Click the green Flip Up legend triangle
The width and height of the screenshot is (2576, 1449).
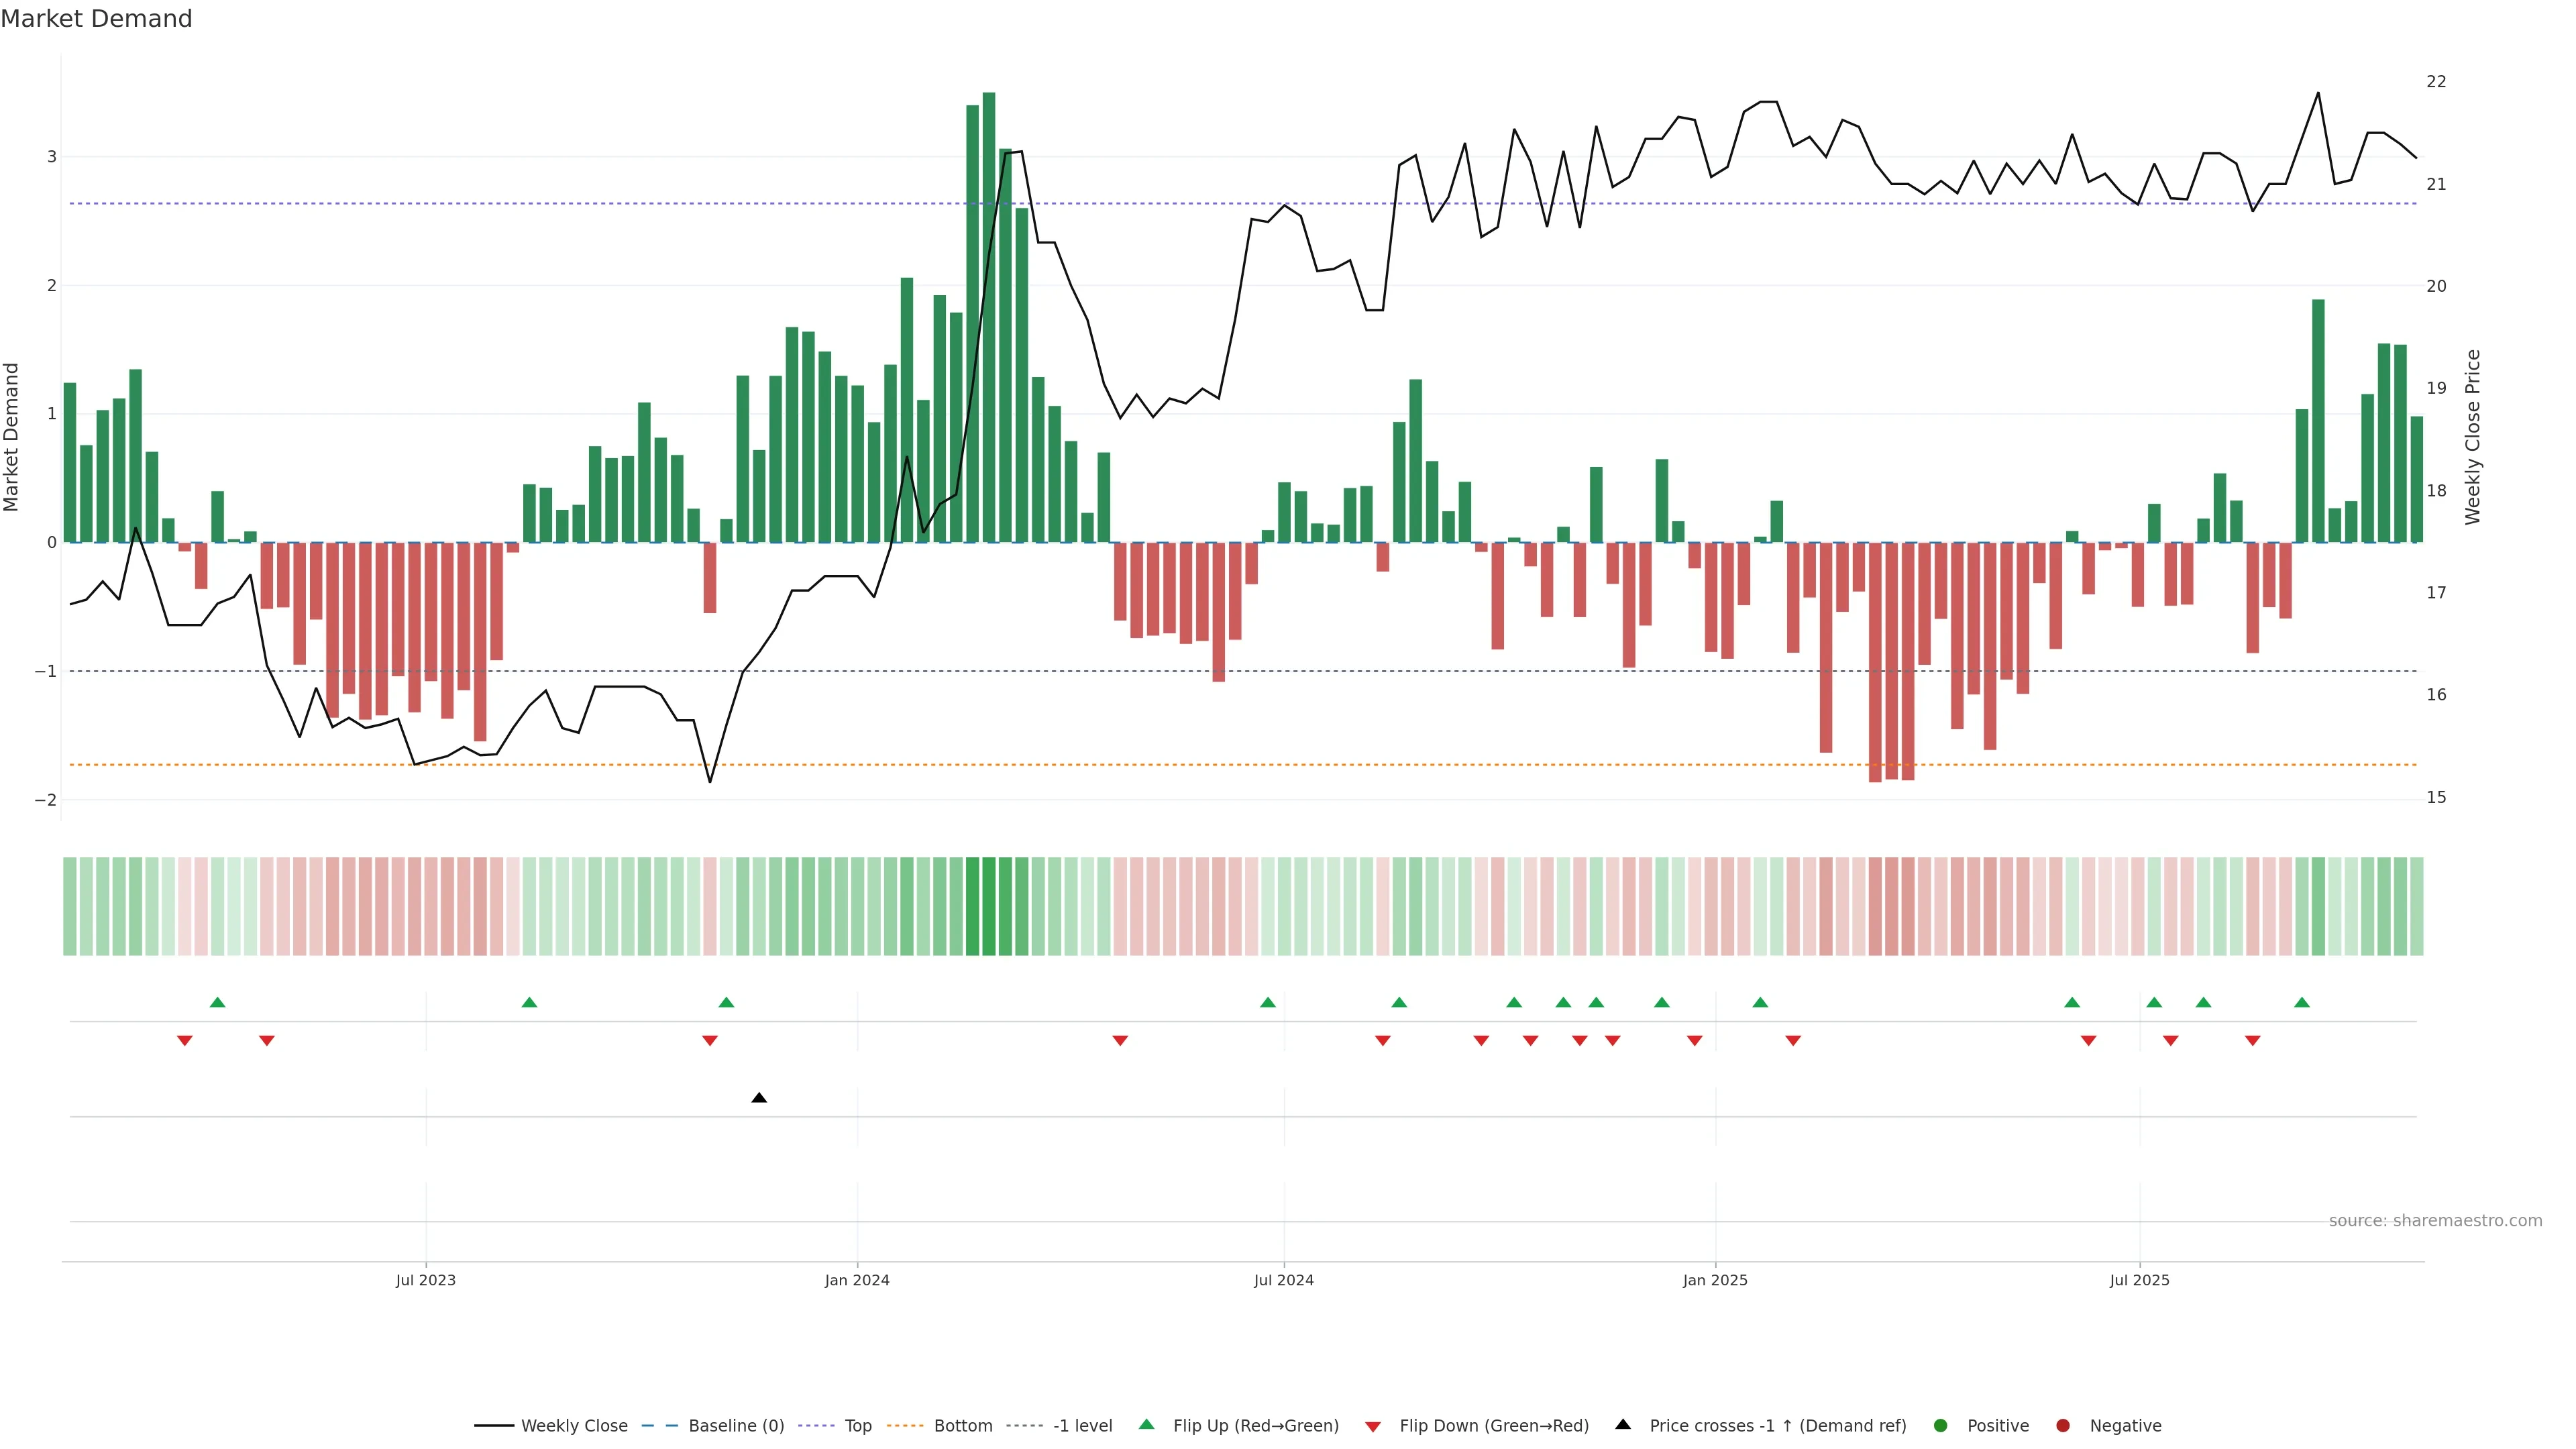pyautogui.click(x=1146, y=1424)
